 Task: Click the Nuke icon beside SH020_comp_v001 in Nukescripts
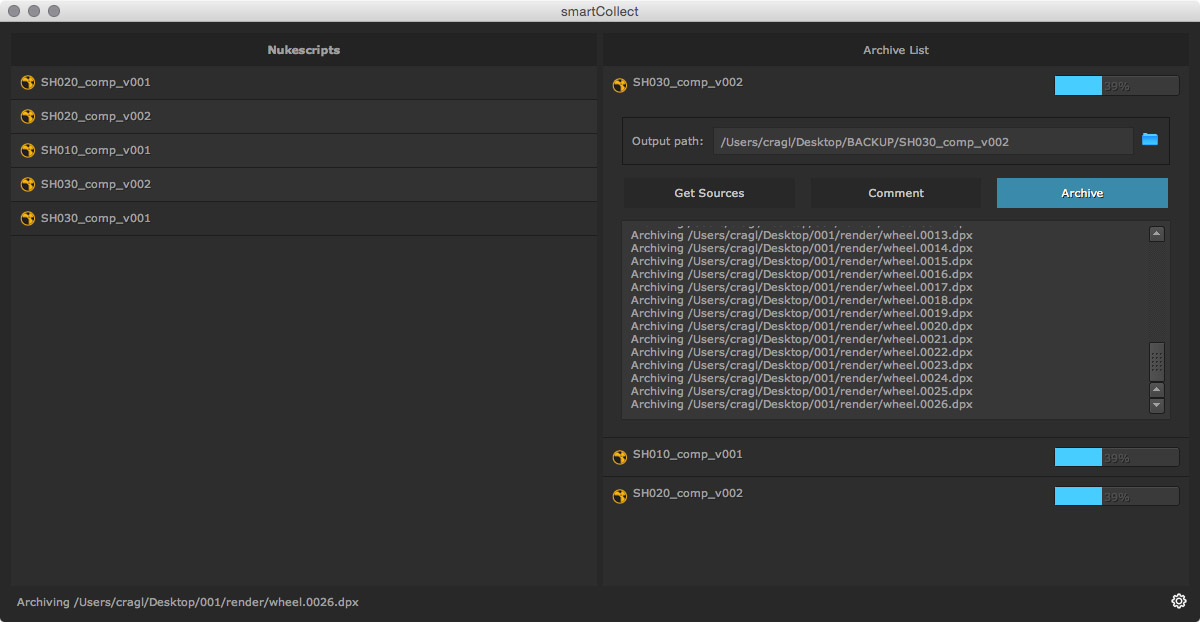point(28,83)
